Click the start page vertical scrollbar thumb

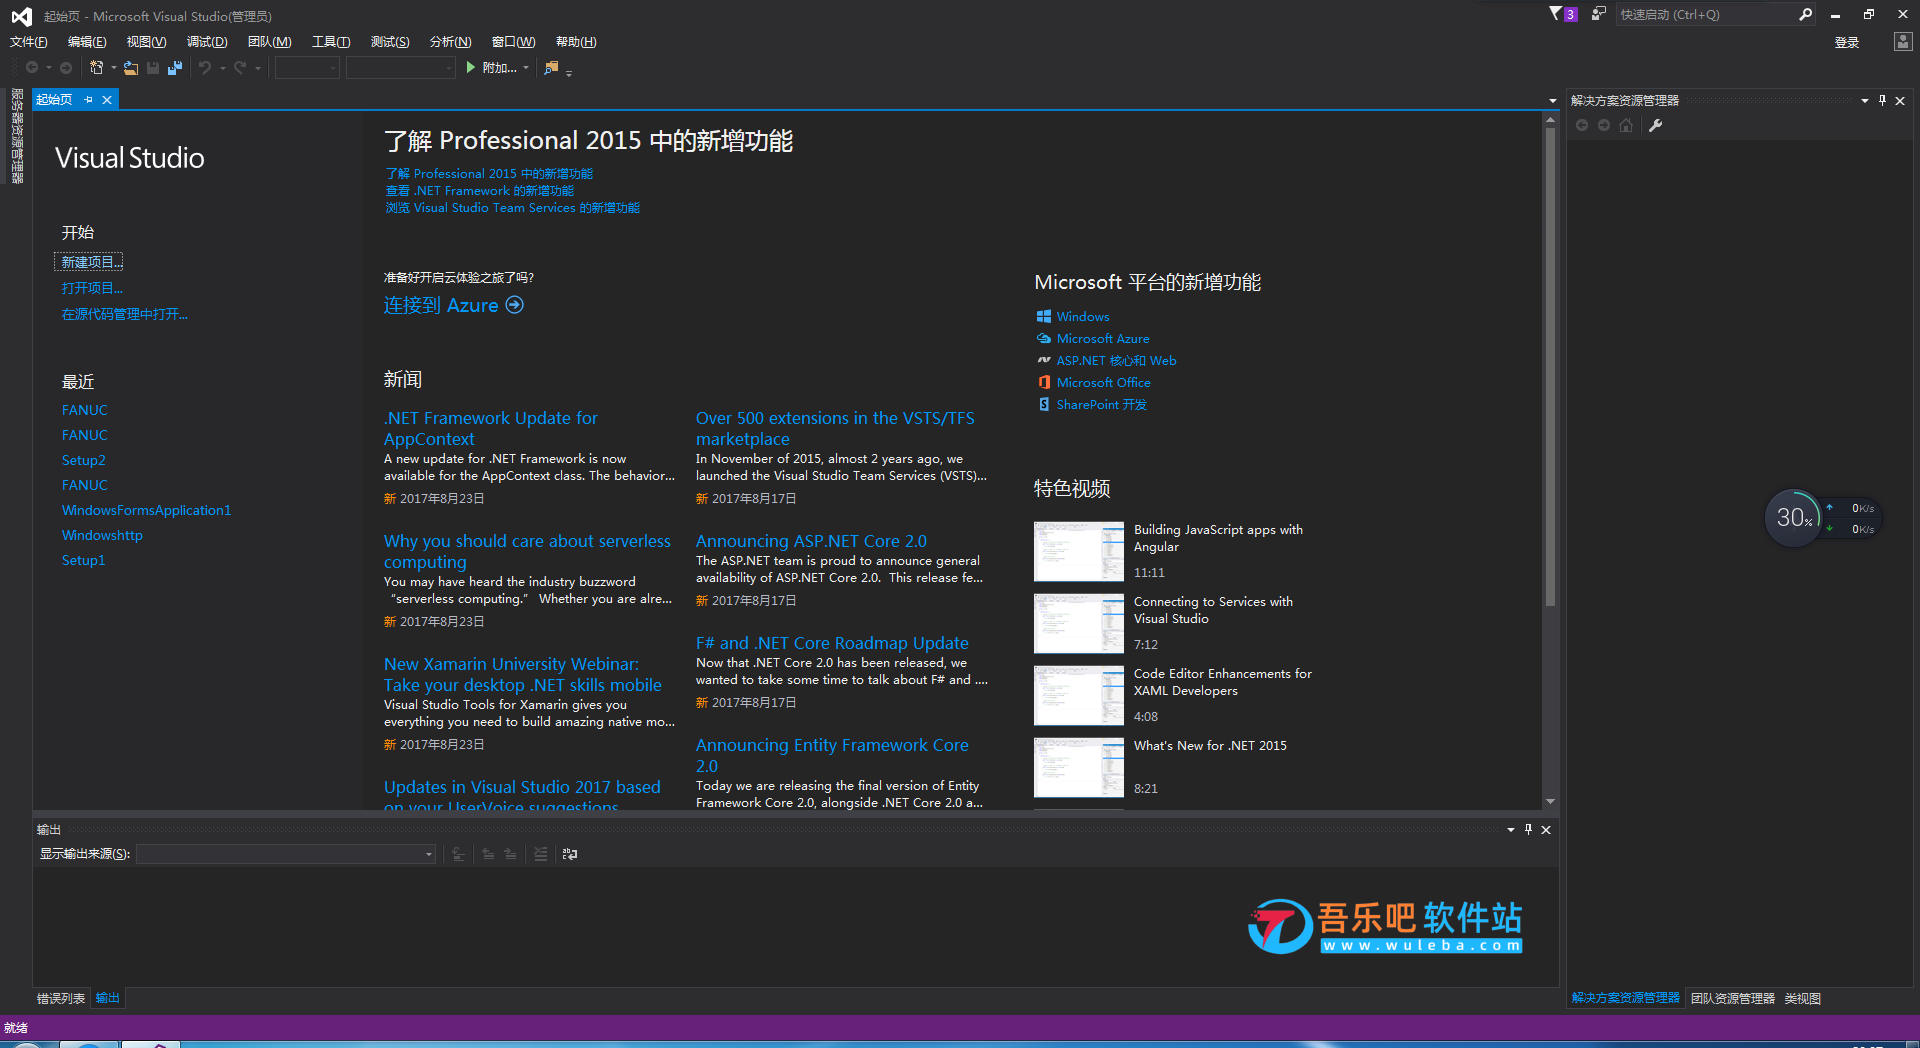pos(1550,365)
